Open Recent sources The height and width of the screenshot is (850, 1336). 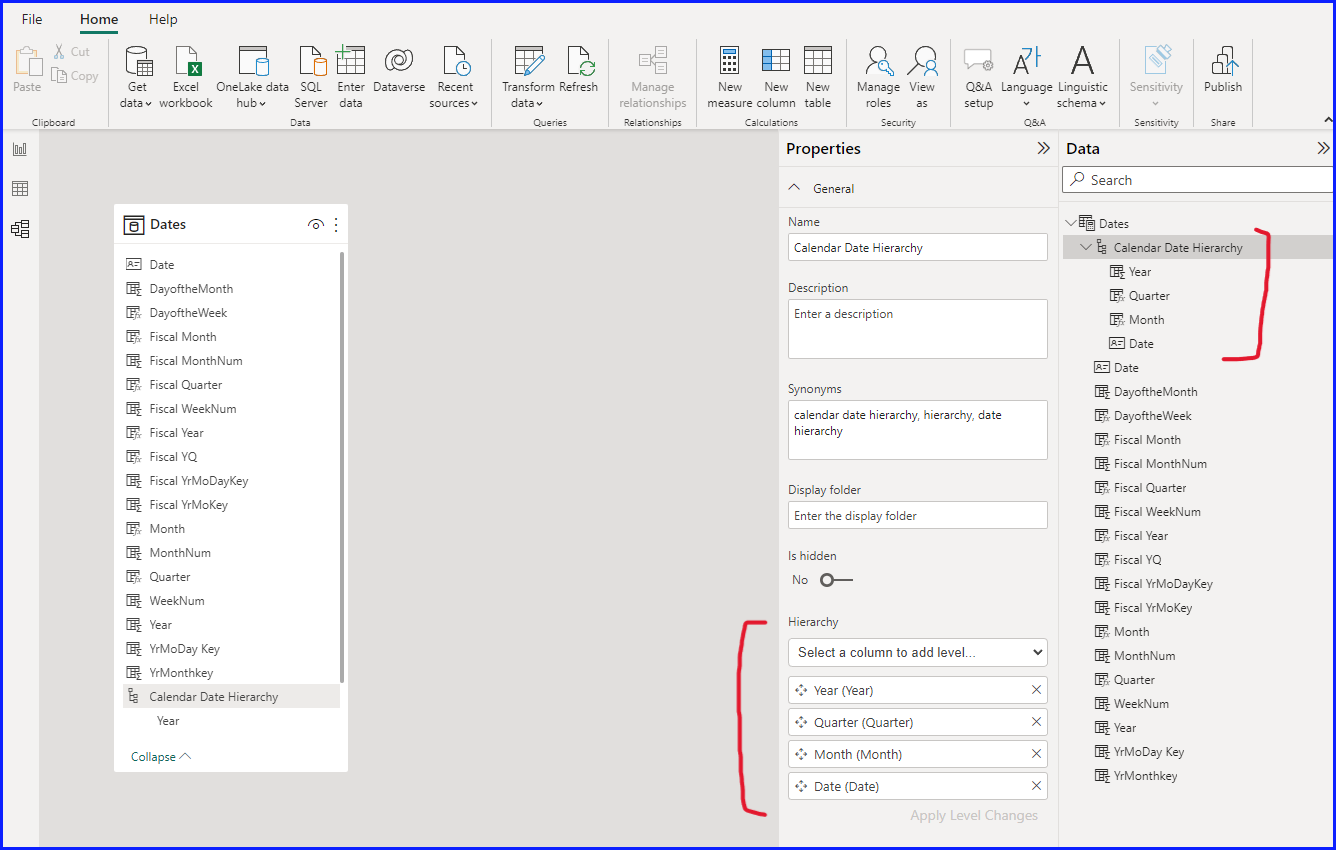(455, 77)
